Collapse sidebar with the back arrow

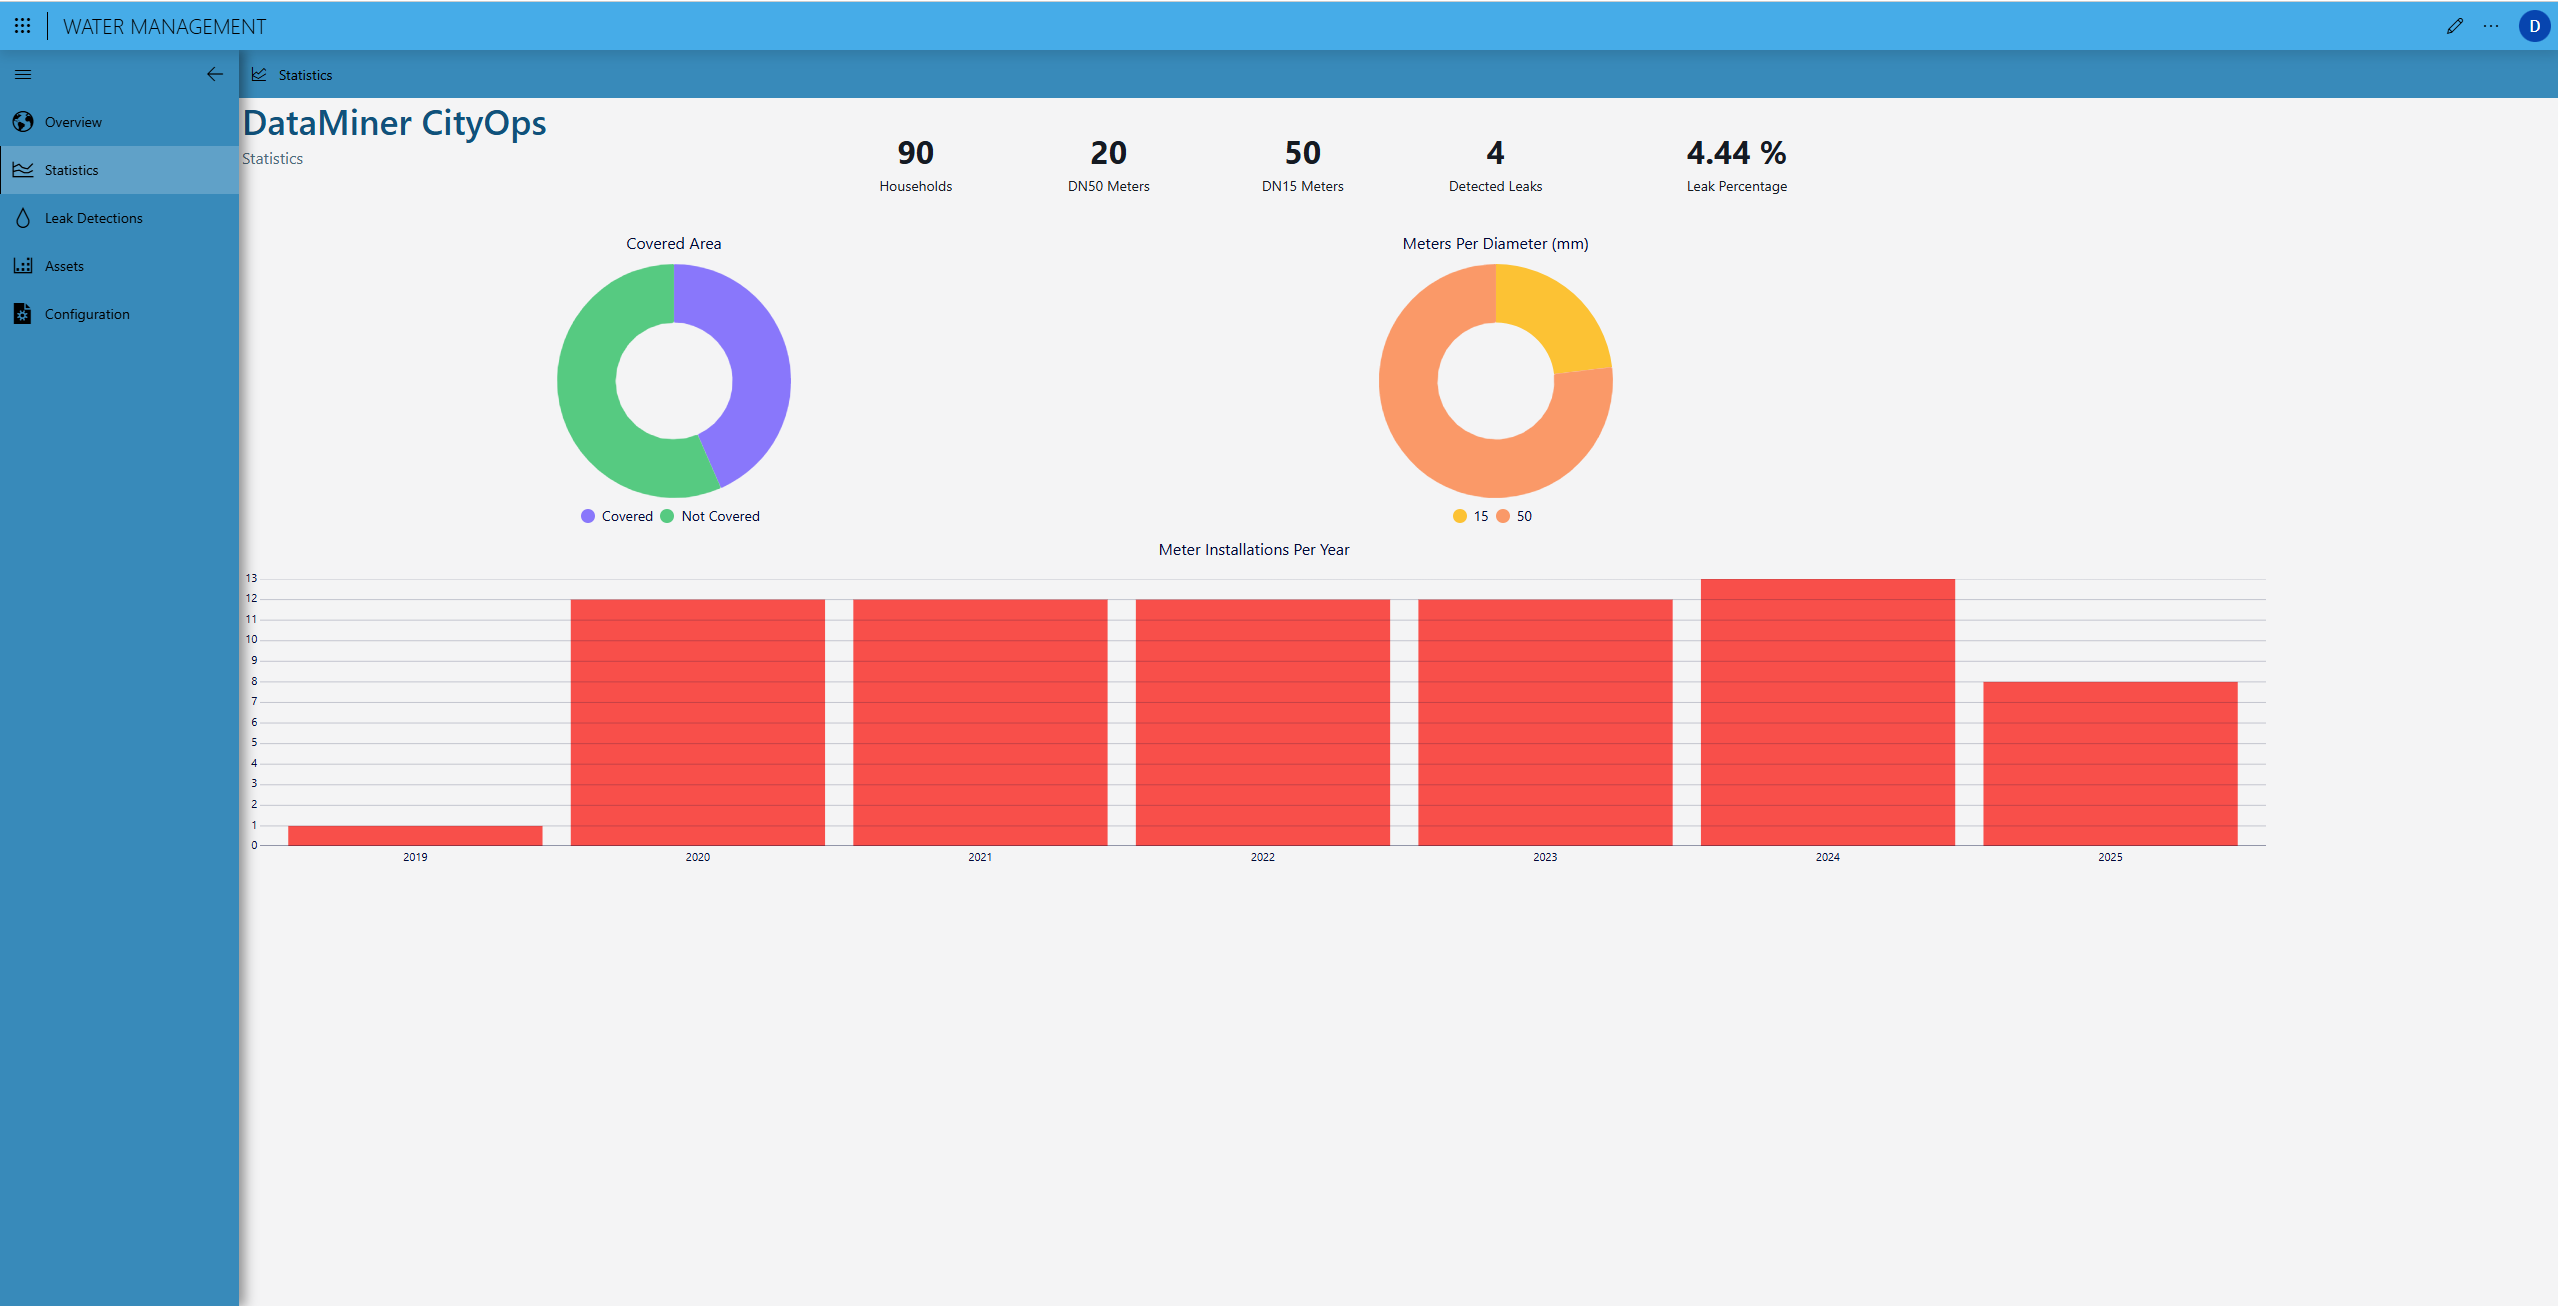pyautogui.click(x=214, y=74)
